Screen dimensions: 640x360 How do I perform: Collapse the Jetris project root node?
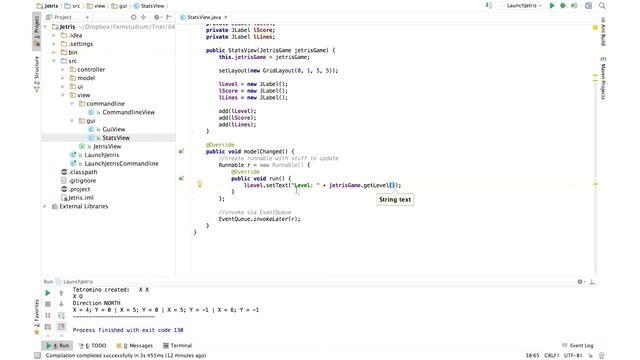(x=45, y=27)
